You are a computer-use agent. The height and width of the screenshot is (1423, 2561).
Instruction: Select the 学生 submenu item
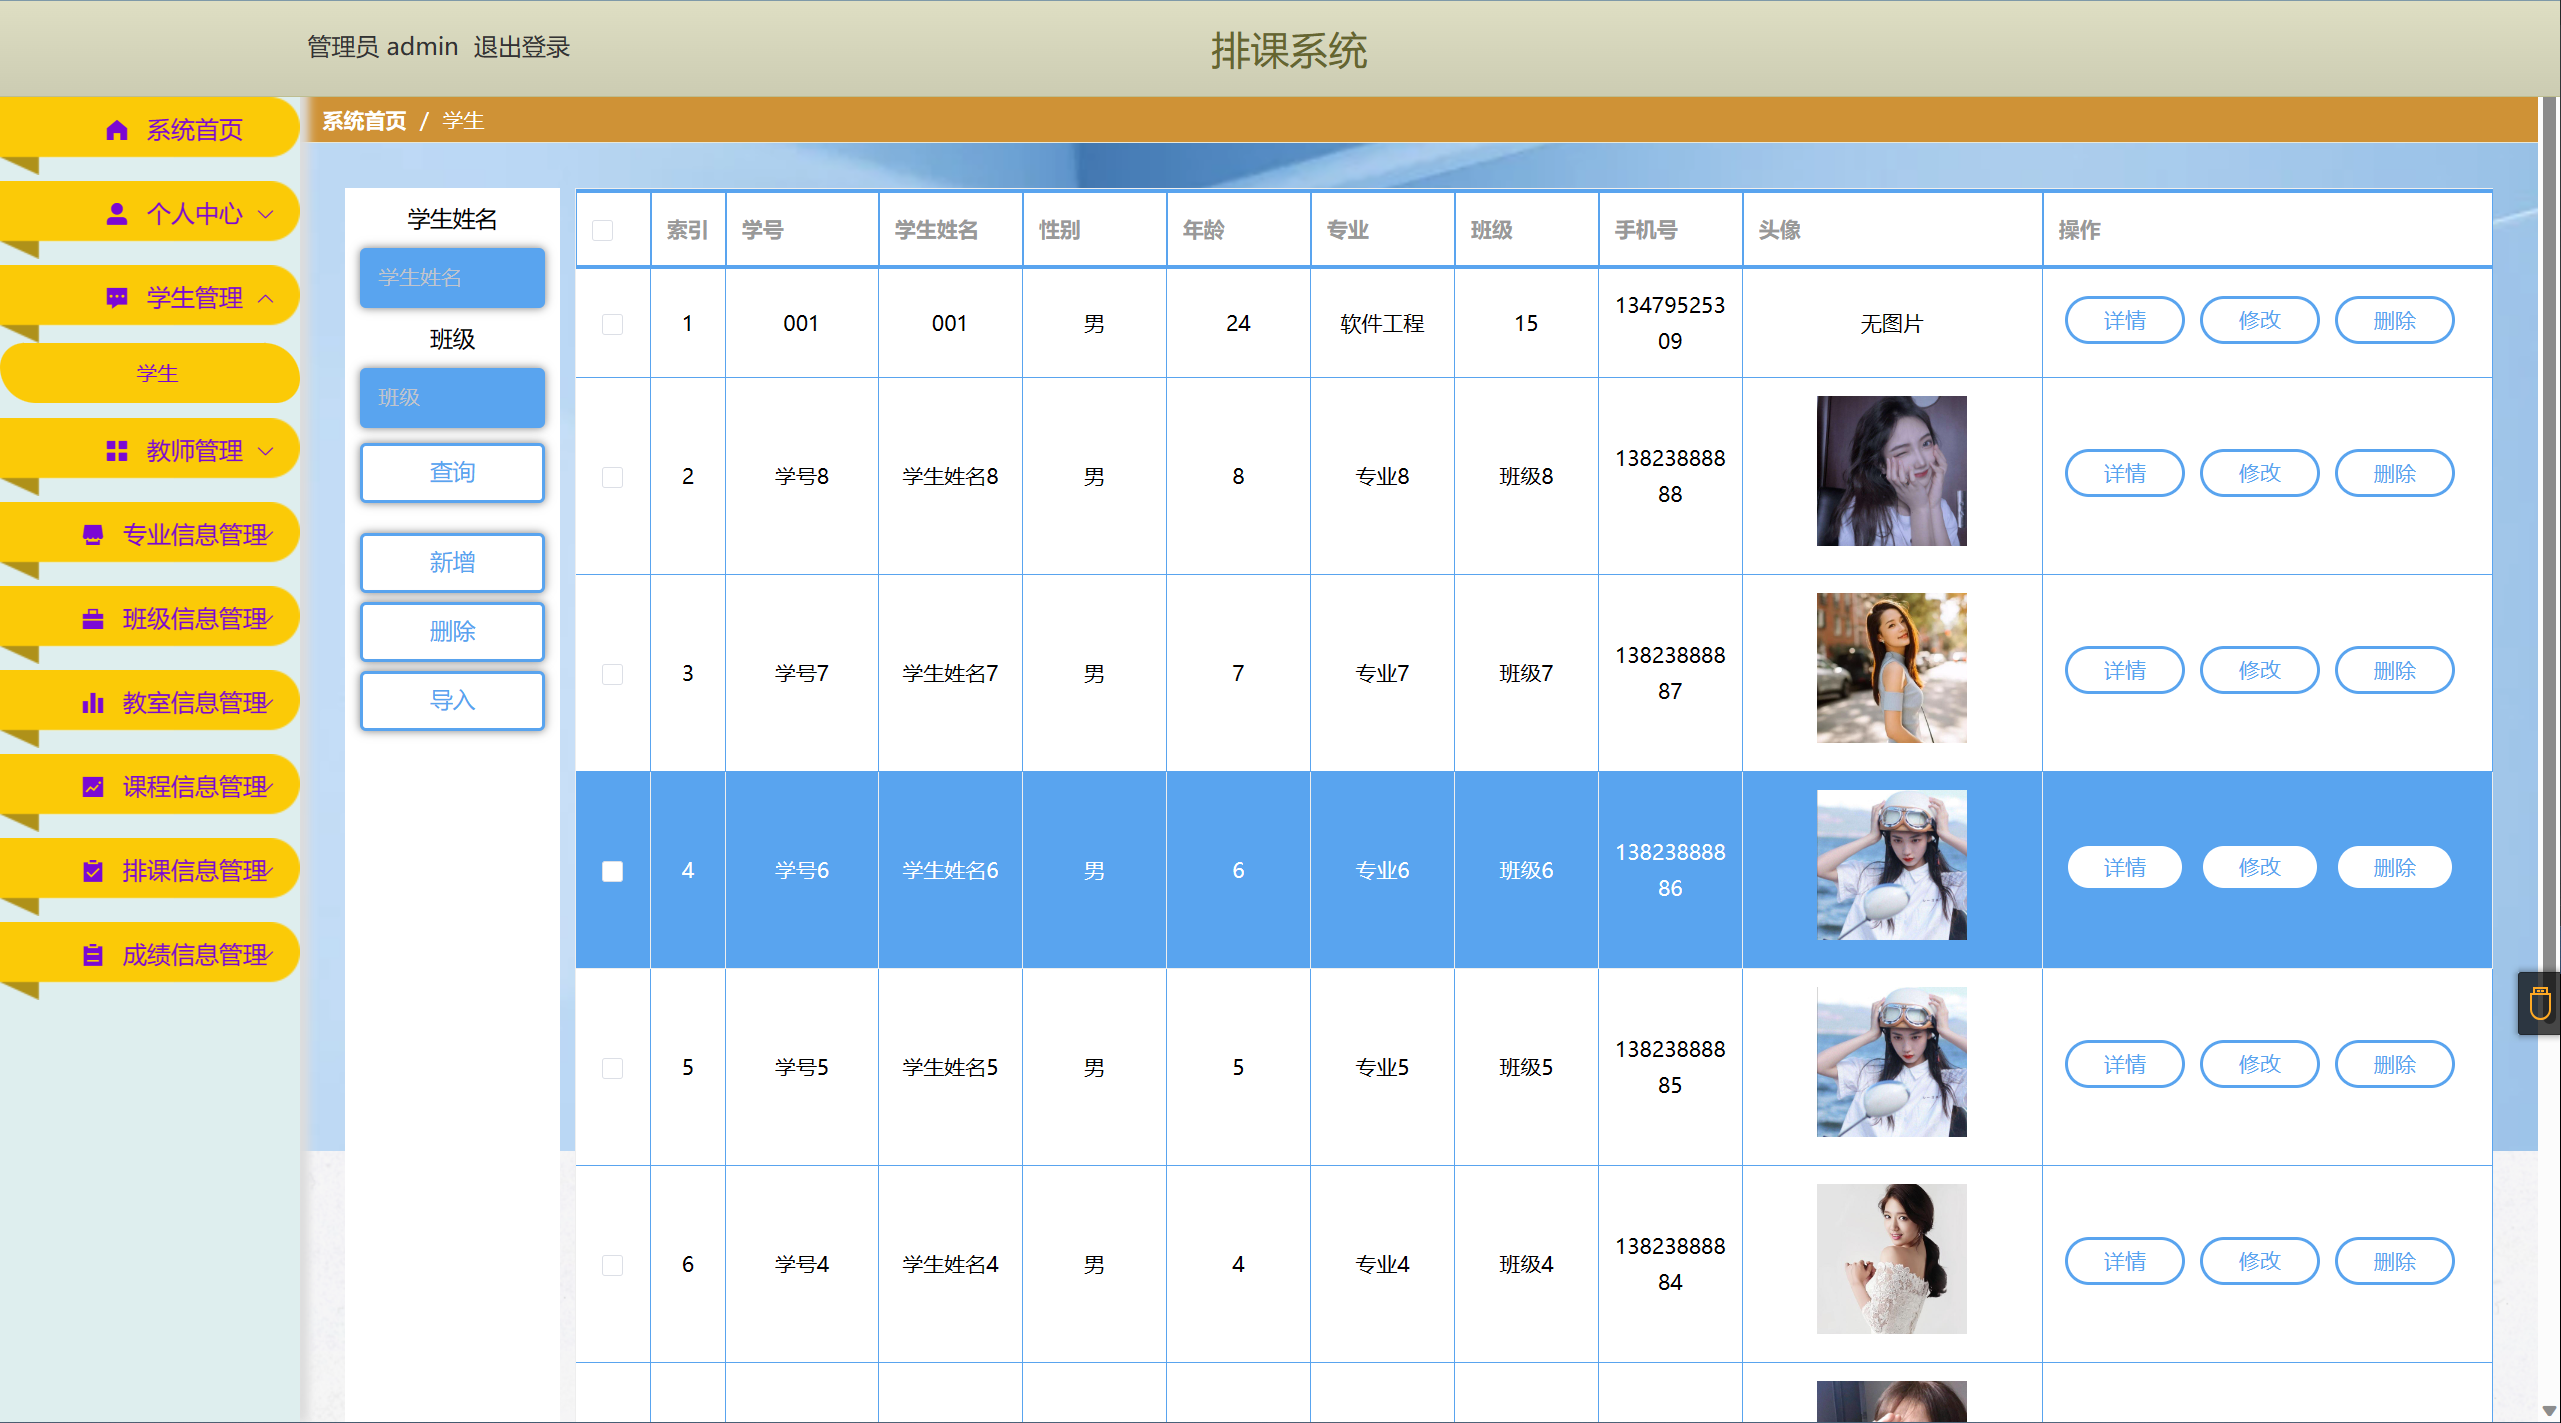150,373
